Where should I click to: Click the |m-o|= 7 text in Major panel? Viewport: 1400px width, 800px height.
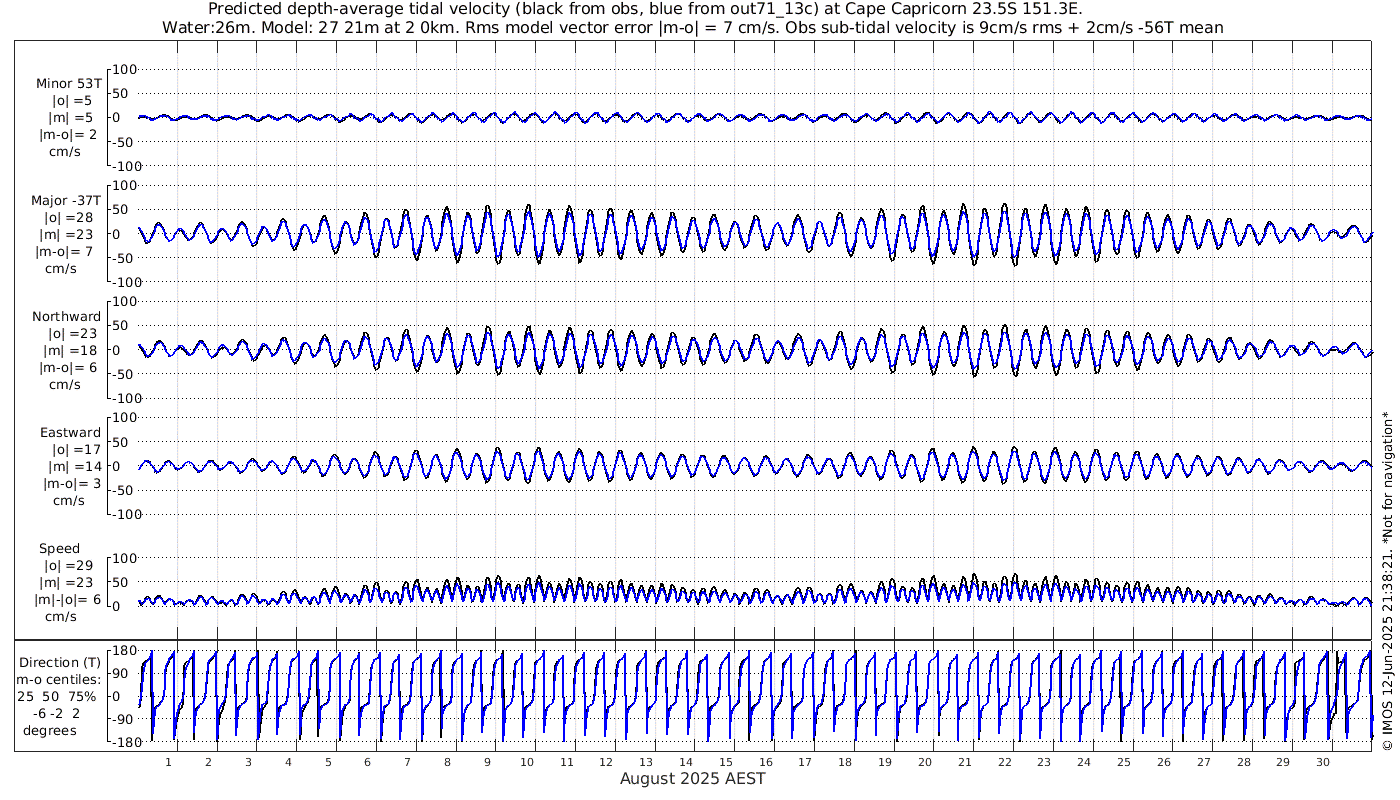[68, 251]
